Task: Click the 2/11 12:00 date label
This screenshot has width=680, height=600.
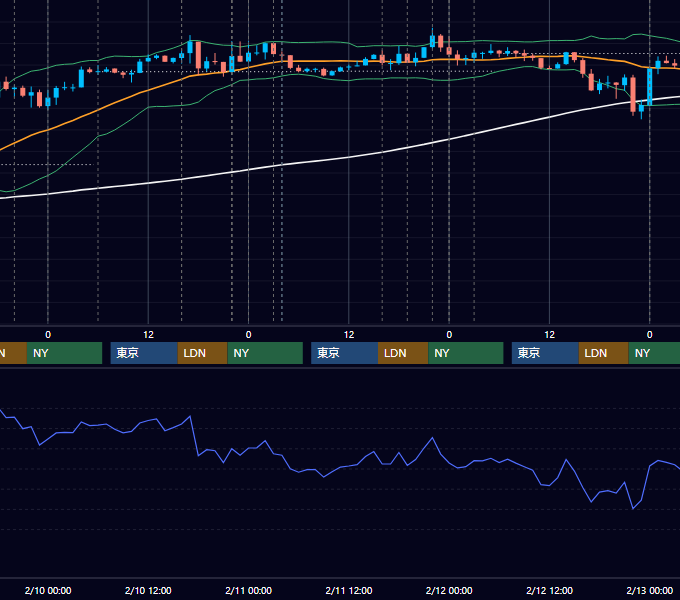Action: (349, 590)
